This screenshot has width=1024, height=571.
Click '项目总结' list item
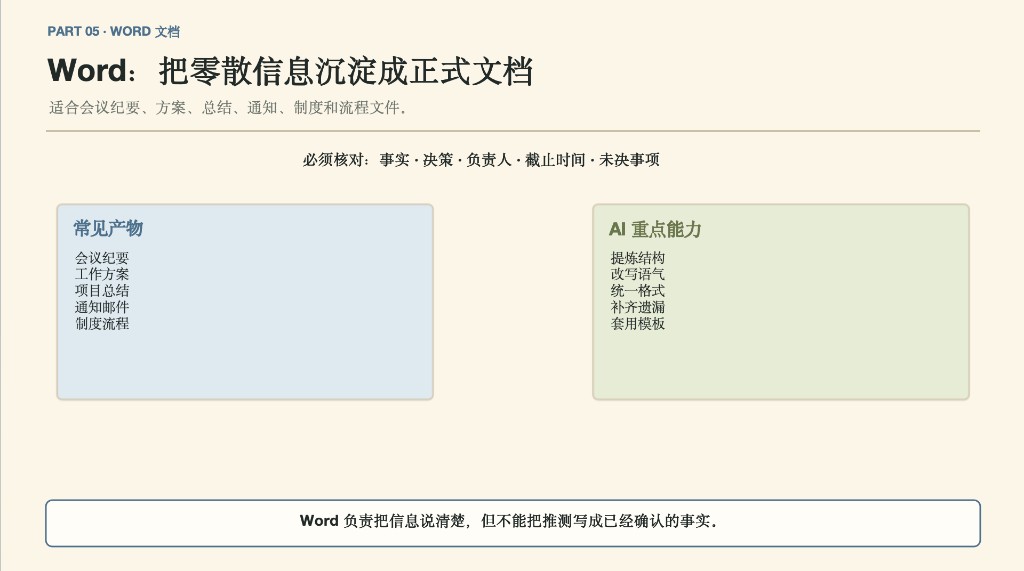tap(102, 291)
